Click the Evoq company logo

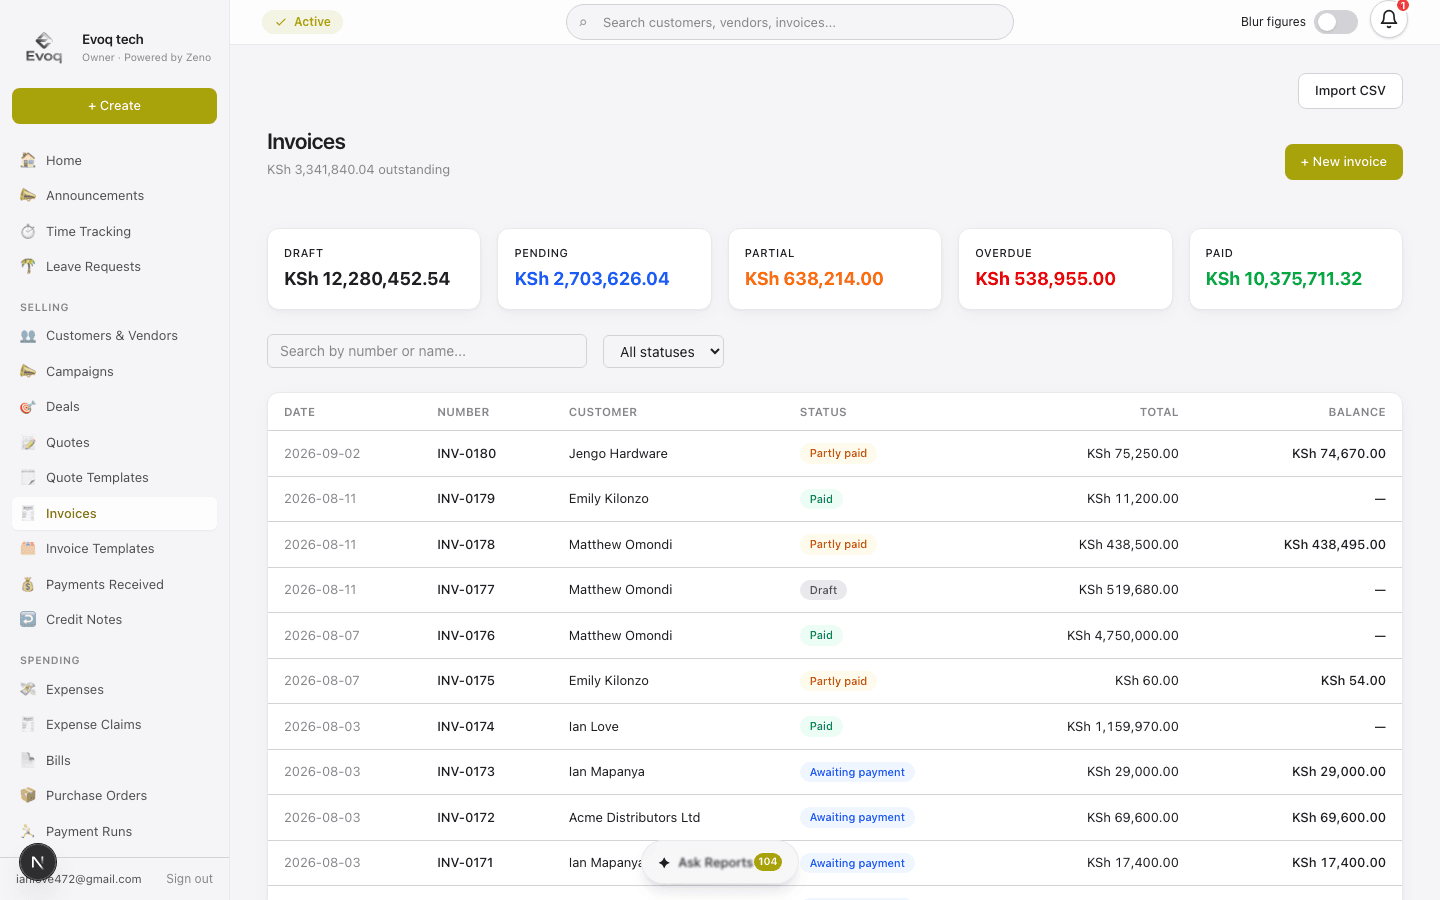(x=44, y=47)
